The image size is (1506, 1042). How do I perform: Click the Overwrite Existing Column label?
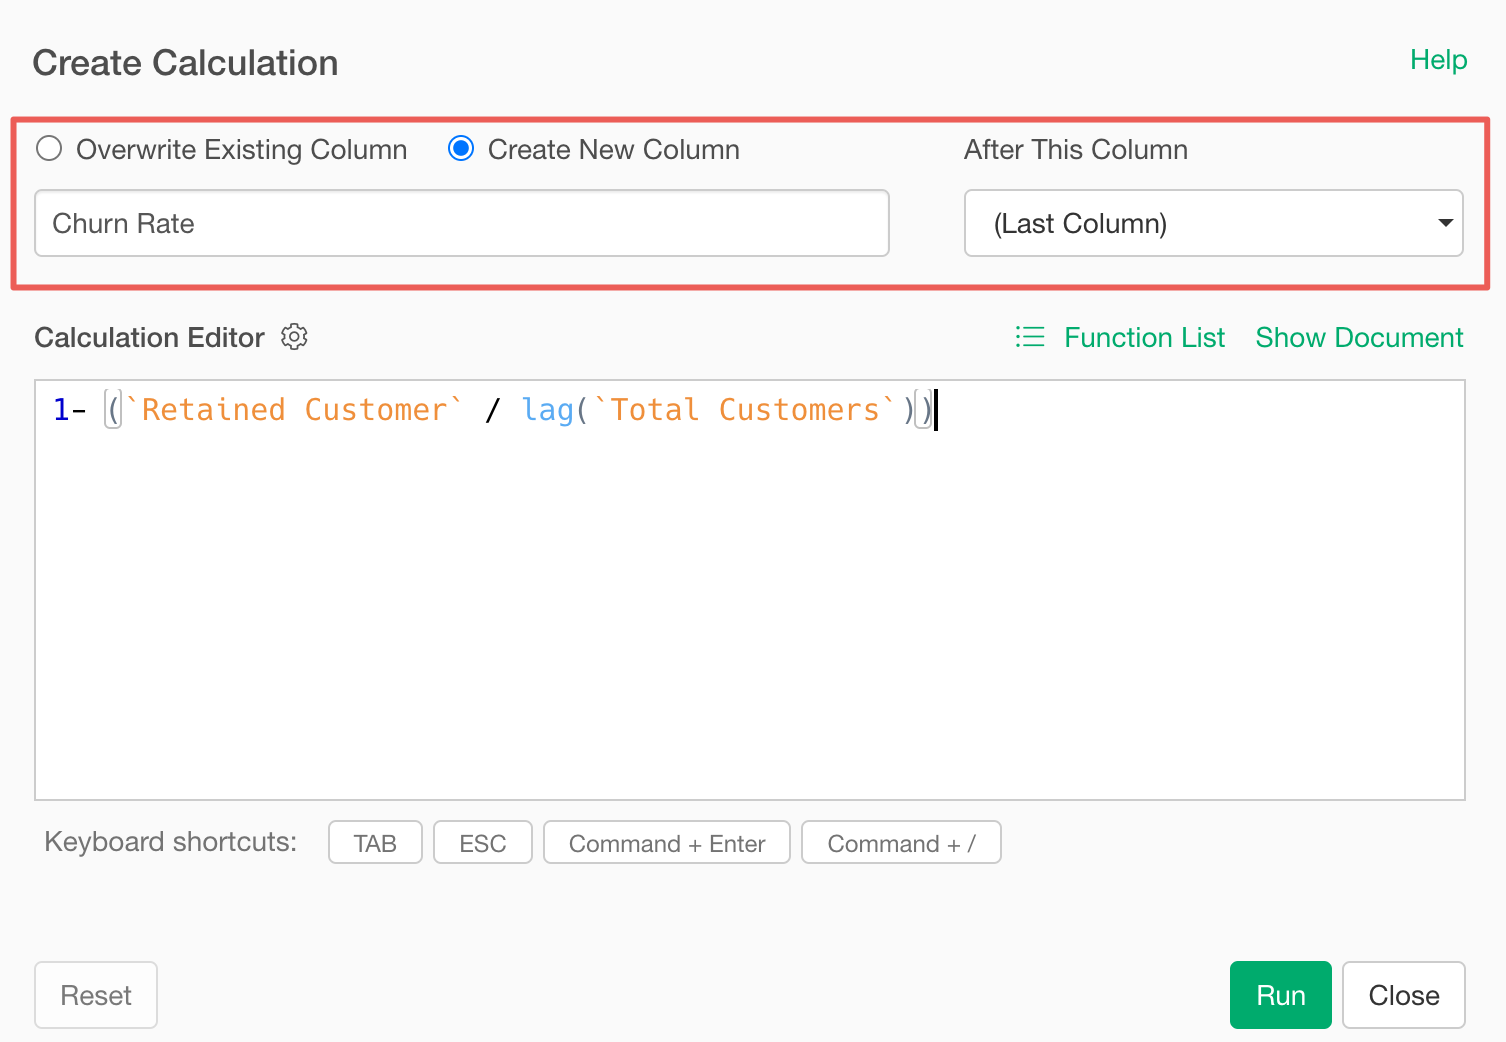point(242,150)
